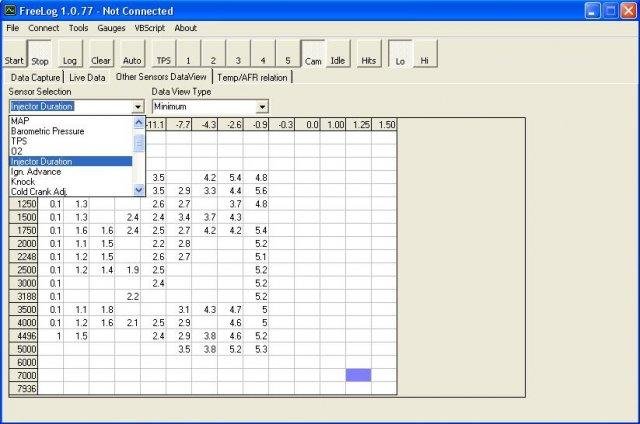Click the 3000 row header
Screen dimensions: 640x424
[x=24, y=283]
